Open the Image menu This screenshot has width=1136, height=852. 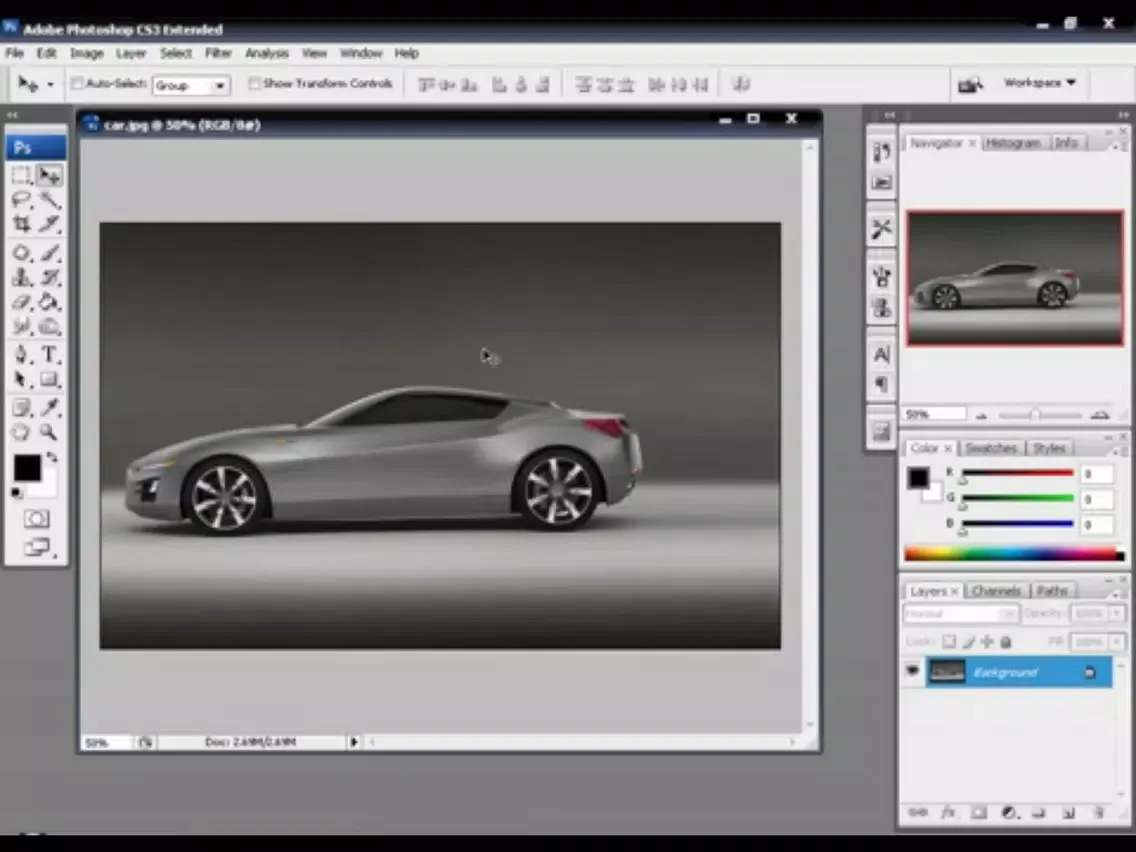point(86,54)
